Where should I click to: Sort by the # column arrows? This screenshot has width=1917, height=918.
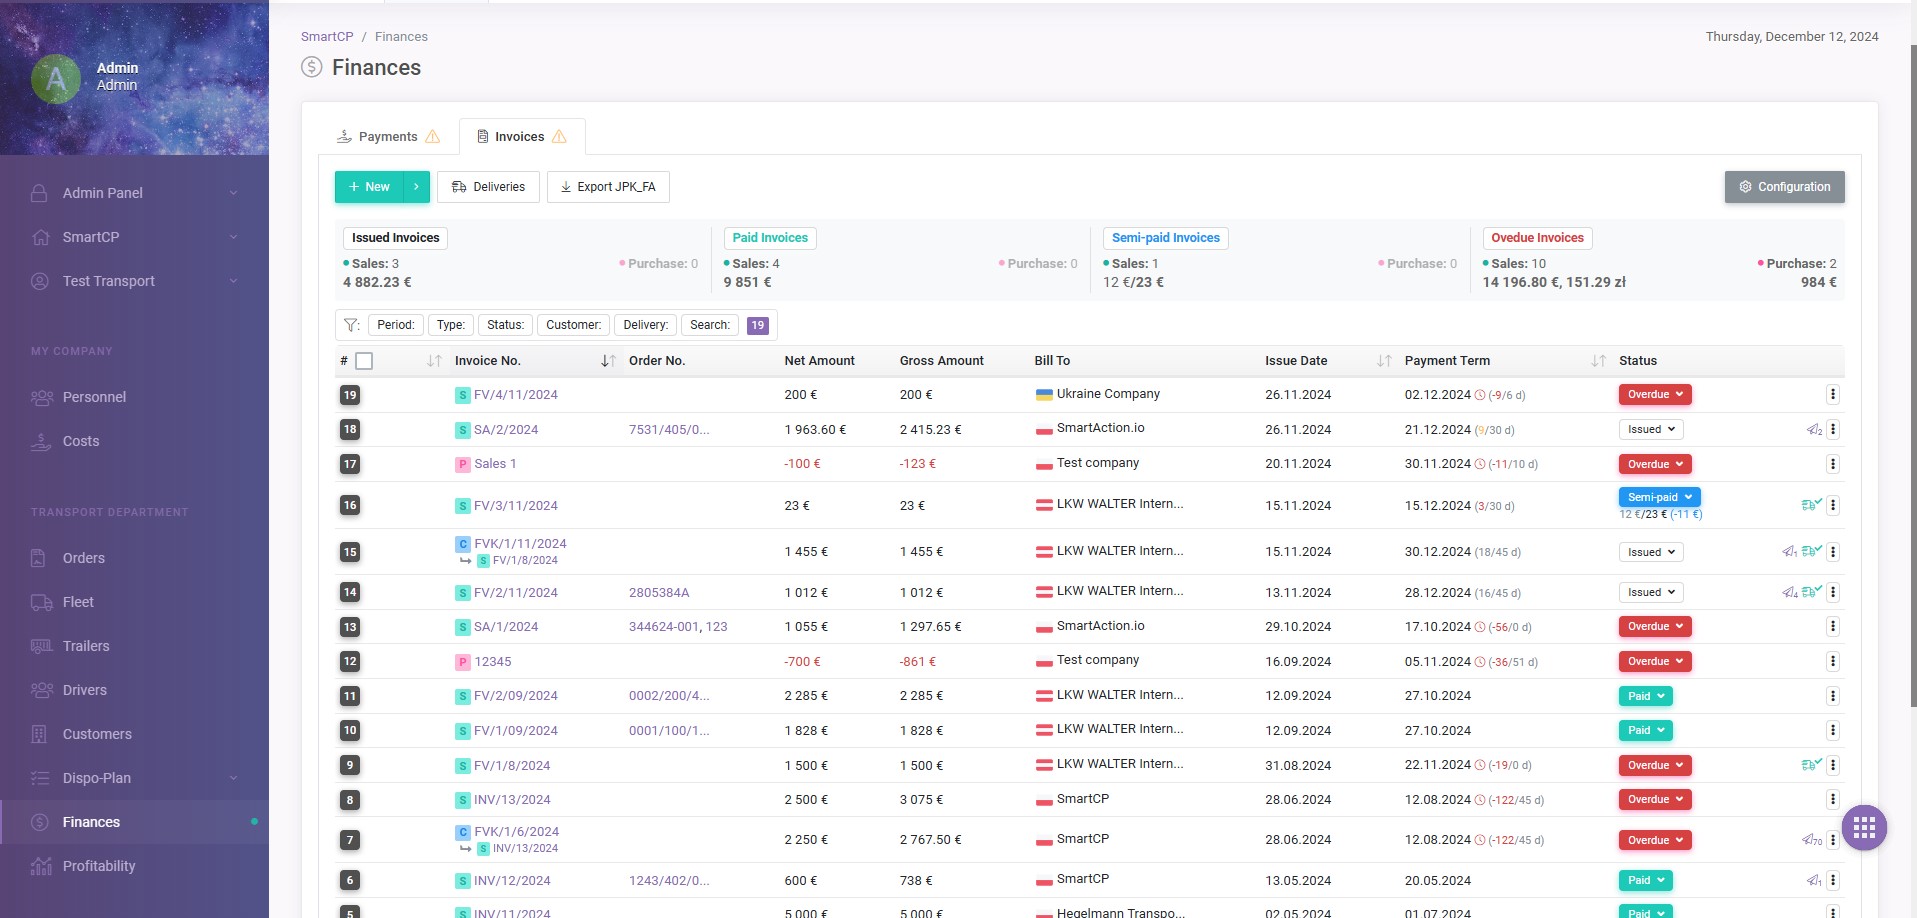[x=434, y=361]
